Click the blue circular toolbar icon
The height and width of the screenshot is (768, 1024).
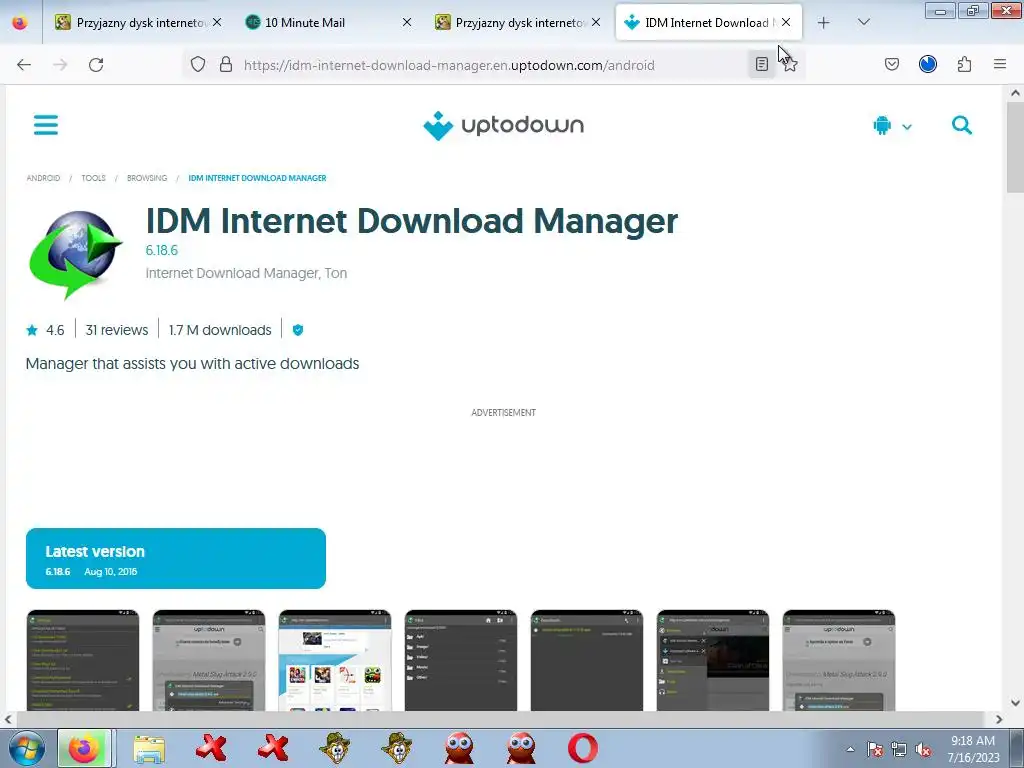click(928, 64)
